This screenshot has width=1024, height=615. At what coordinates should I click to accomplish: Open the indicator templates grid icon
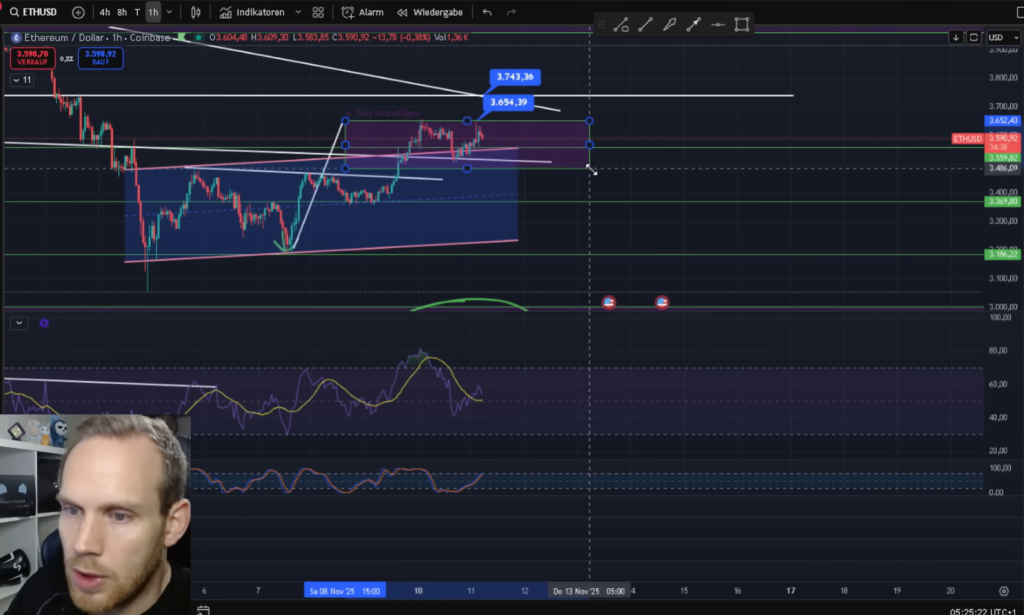[318, 12]
